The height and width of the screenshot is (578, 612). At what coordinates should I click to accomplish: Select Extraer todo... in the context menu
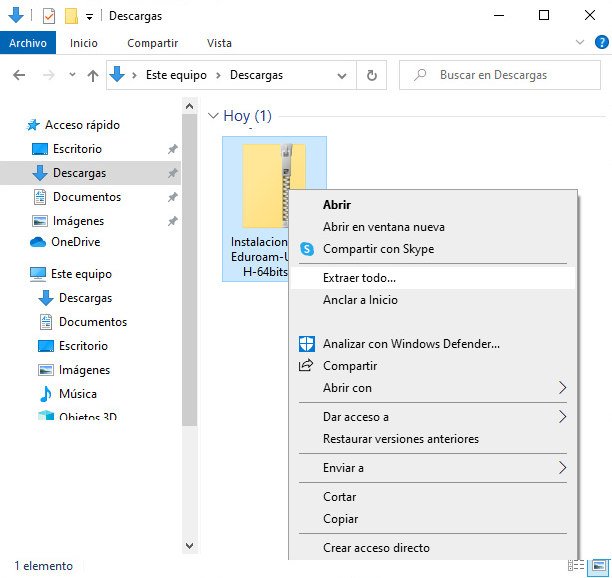pyautogui.click(x=432, y=278)
